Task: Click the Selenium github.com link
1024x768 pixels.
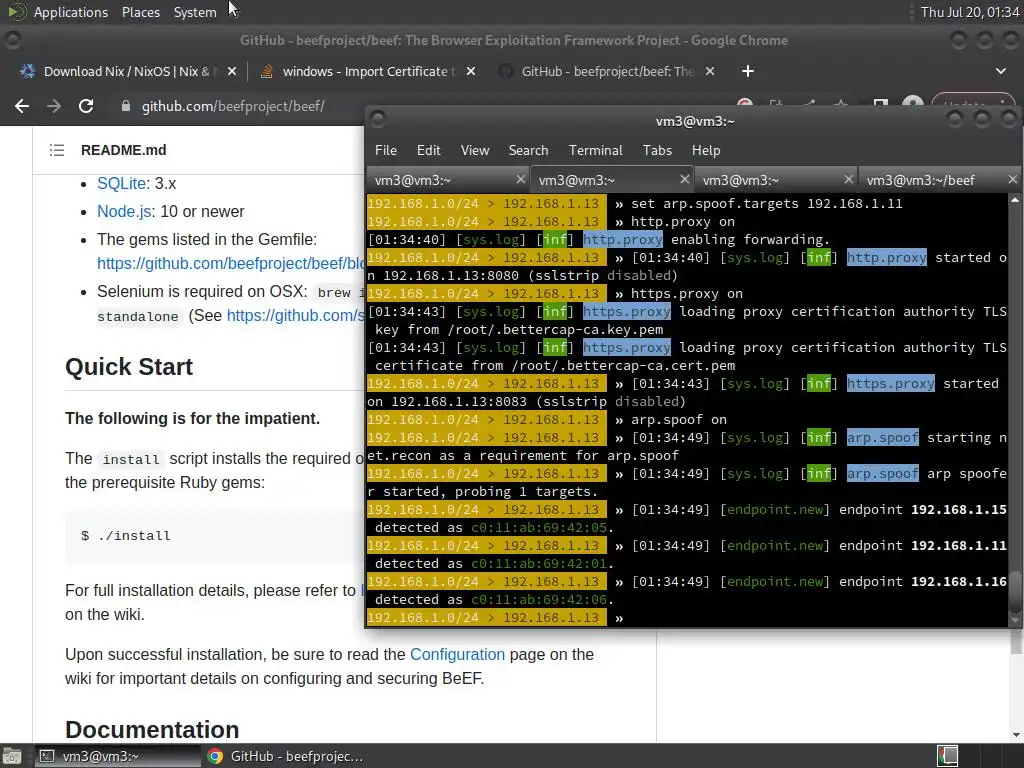Action: [x=295, y=315]
